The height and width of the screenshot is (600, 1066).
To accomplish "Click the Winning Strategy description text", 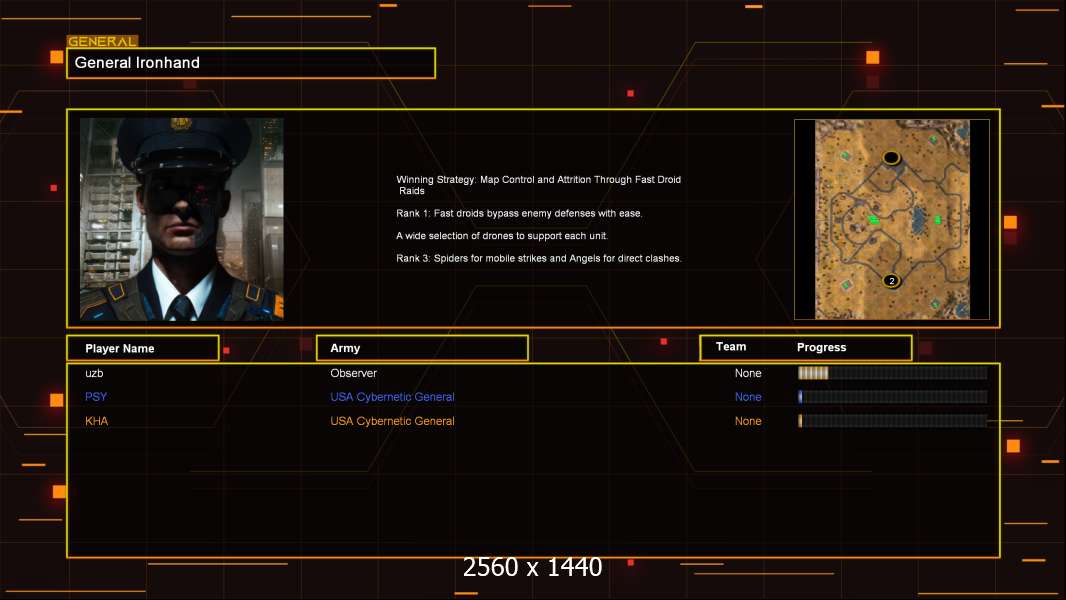I will tap(538, 185).
